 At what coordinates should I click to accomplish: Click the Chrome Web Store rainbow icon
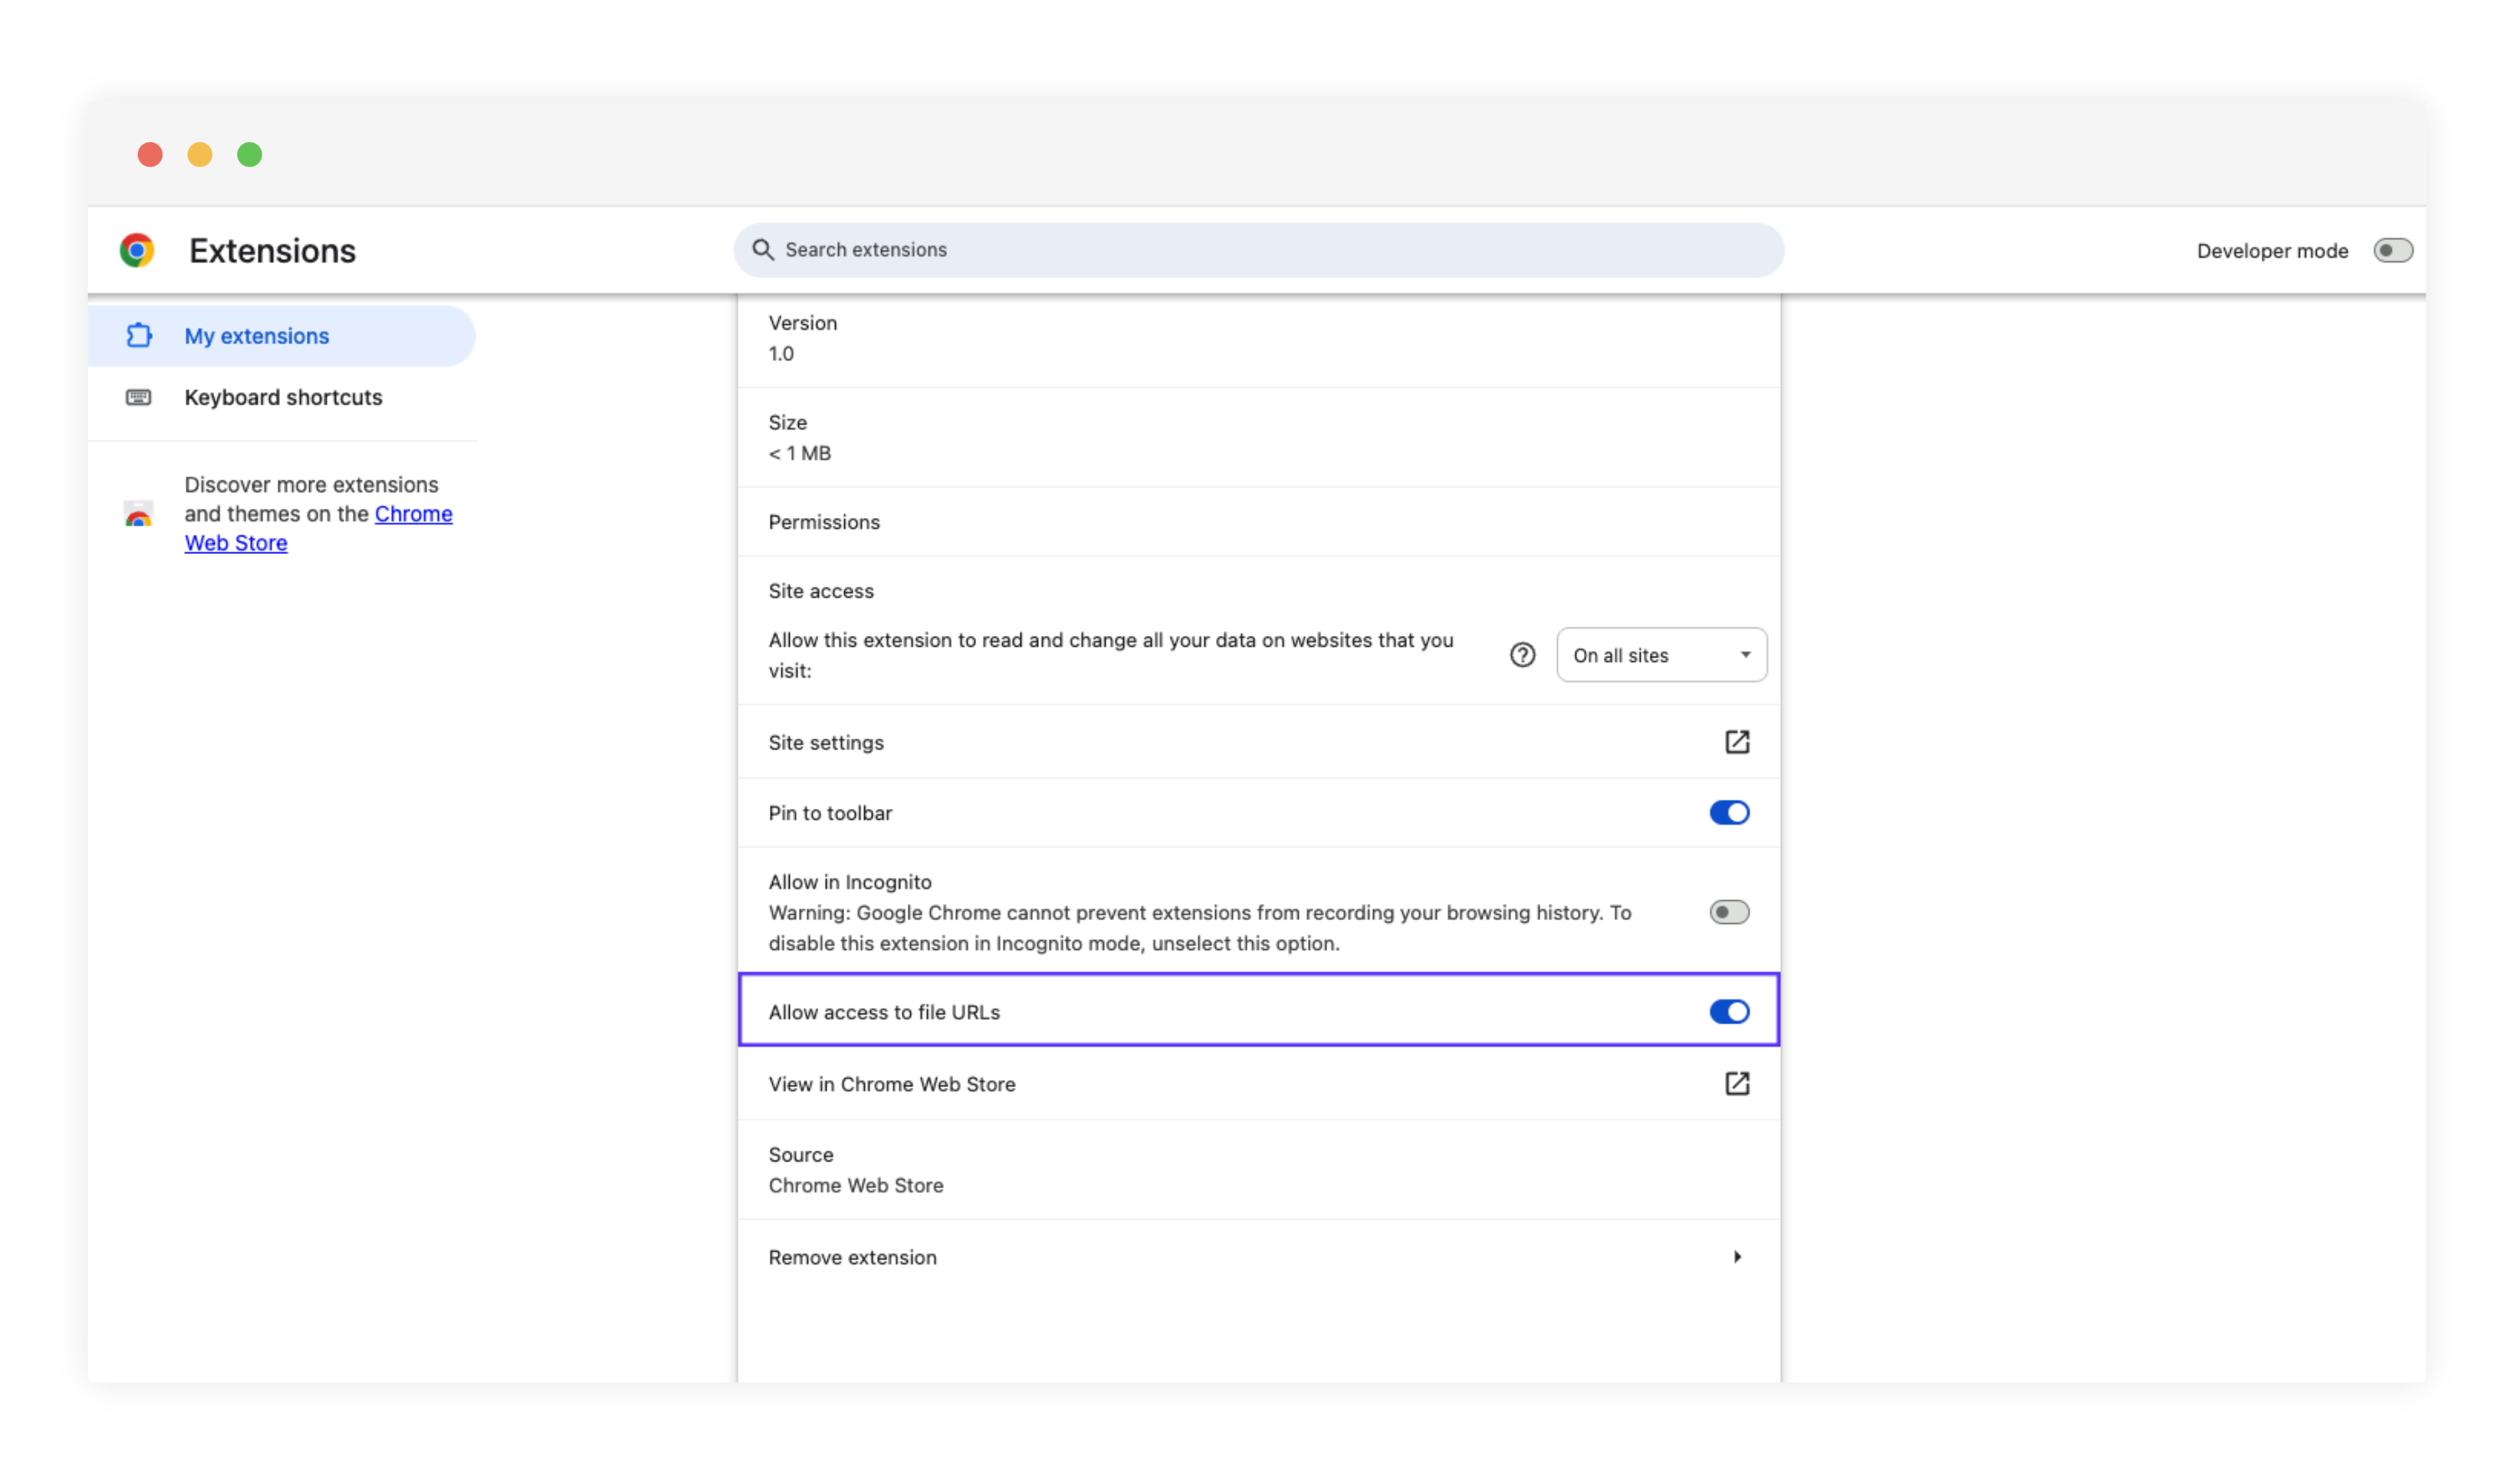click(x=138, y=514)
